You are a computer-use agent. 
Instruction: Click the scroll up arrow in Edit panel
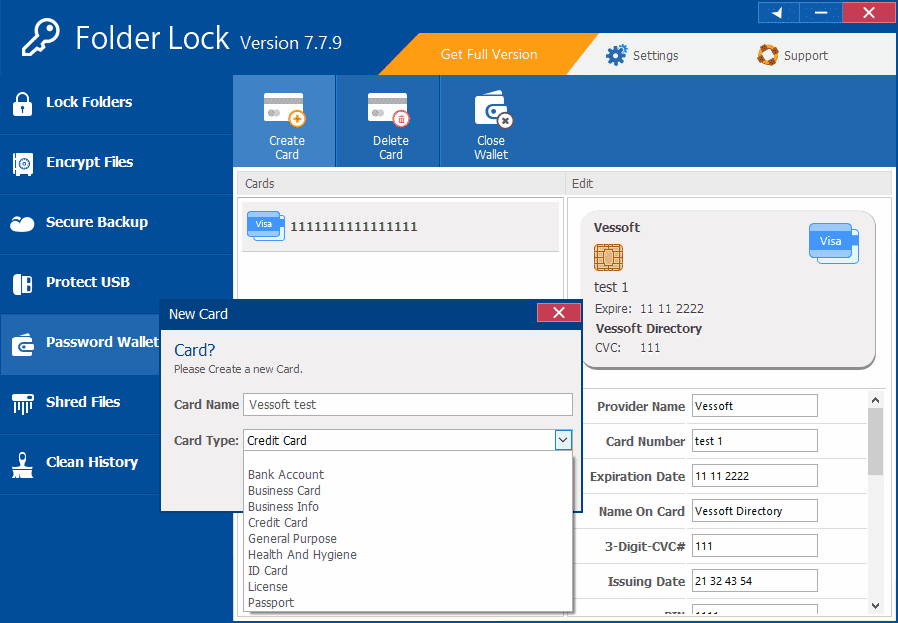pos(875,400)
